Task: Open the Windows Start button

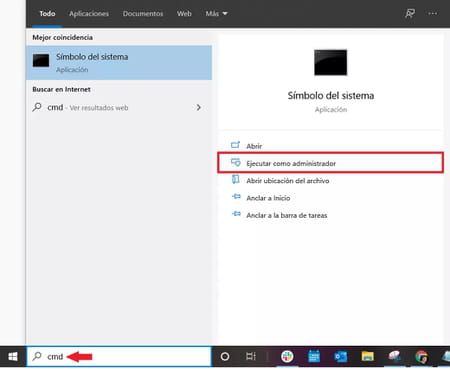Action: pos(13,357)
